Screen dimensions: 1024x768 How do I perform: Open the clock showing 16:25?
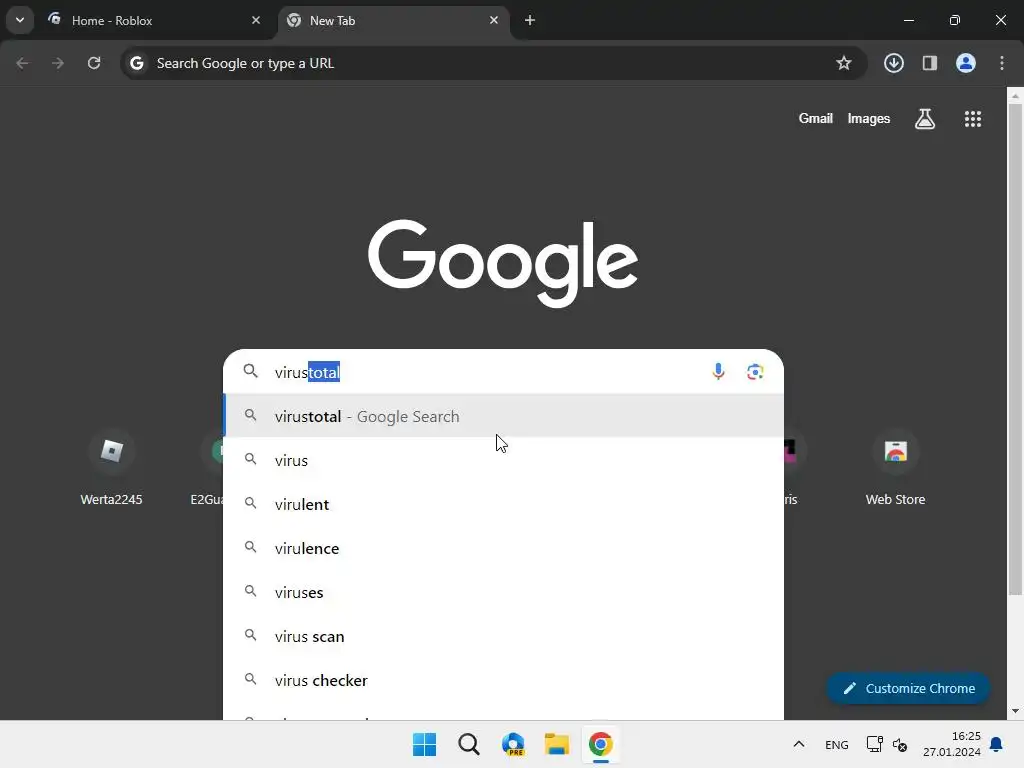(x=952, y=744)
